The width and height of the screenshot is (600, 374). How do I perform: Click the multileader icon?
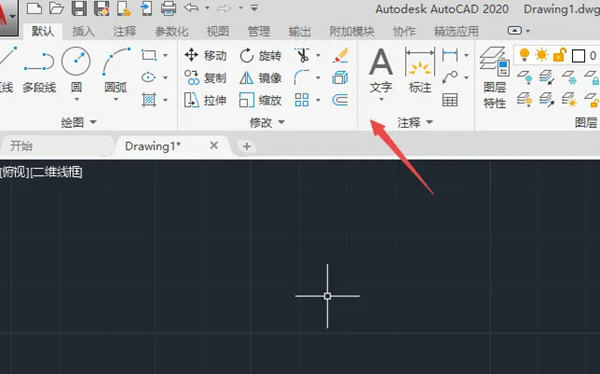[x=450, y=77]
